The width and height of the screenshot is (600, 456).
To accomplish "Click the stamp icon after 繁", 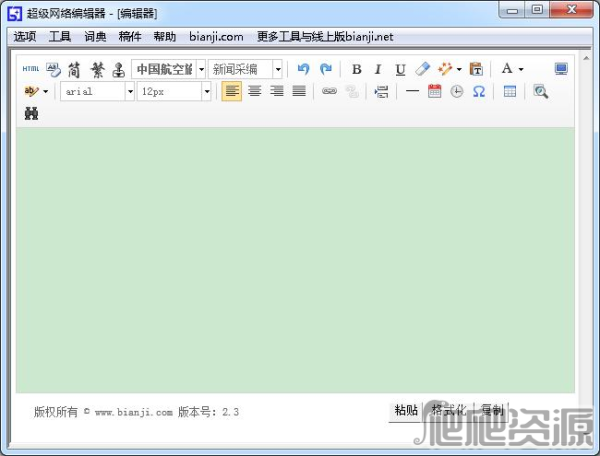I will tap(119, 70).
